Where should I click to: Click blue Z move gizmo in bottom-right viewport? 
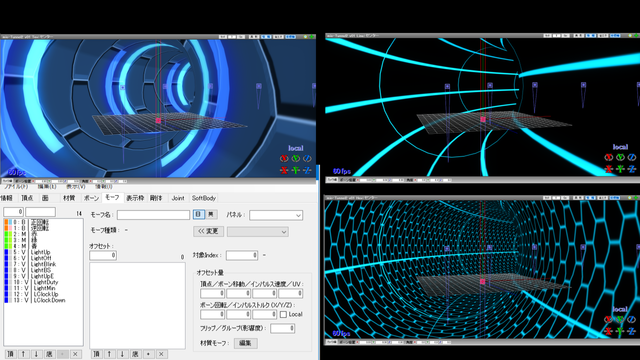click(631, 331)
